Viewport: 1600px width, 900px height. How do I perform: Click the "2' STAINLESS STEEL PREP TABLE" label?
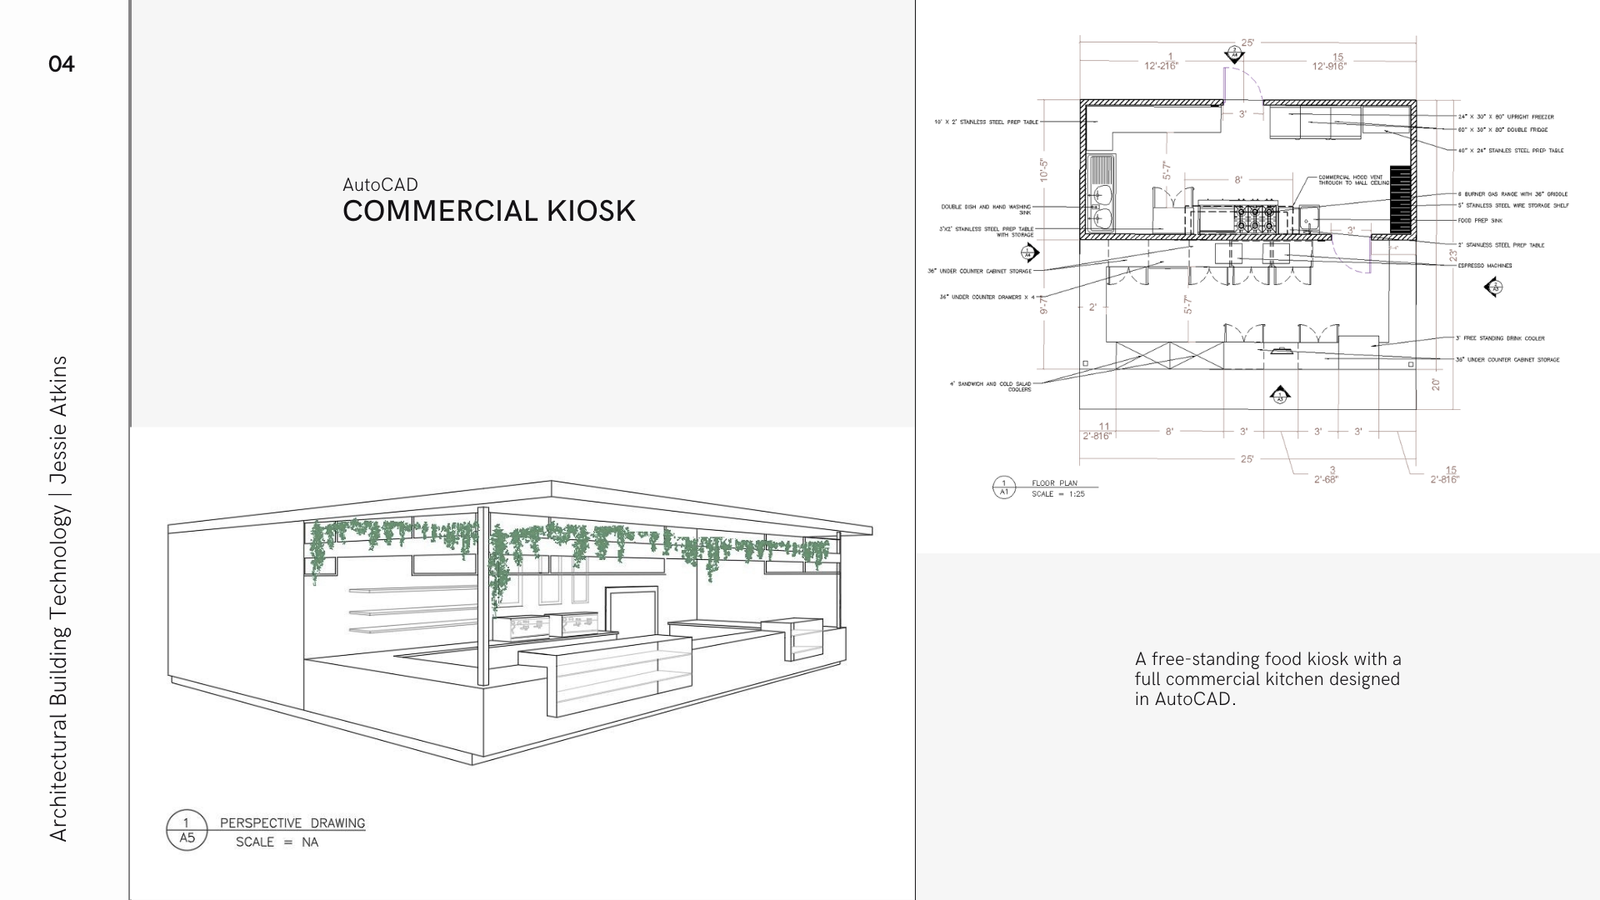tap(1501, 245)
